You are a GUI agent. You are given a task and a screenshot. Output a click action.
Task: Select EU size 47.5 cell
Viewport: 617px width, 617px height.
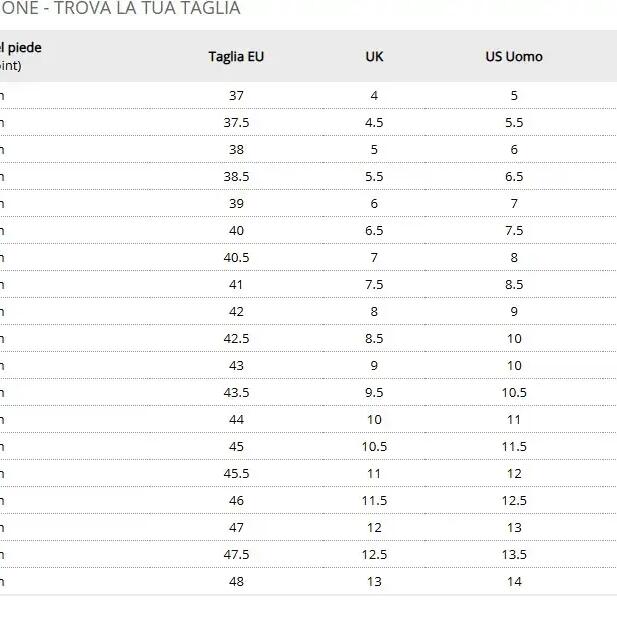click(x=236, y=555)
